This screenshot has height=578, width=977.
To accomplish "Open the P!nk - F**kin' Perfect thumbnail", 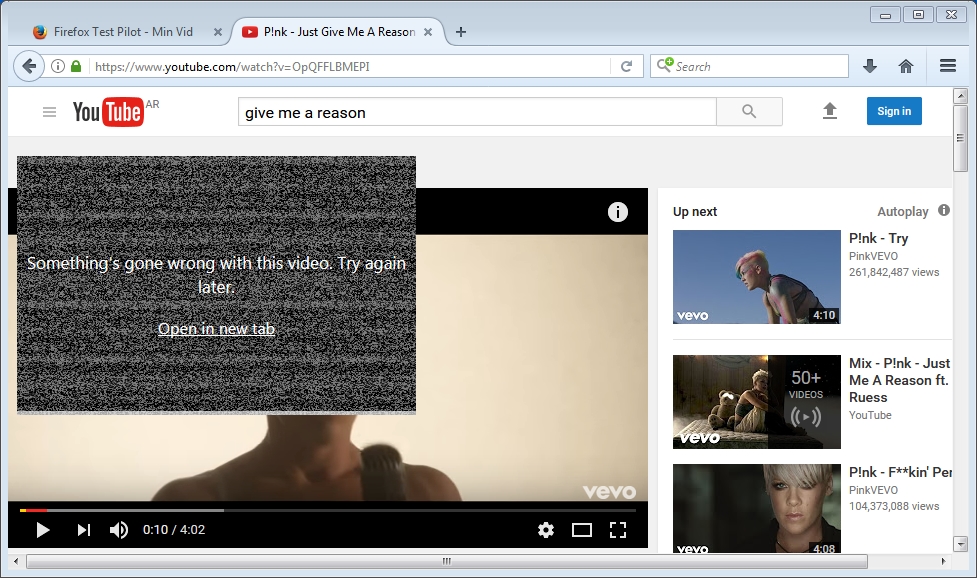I will tap(756, 508).
